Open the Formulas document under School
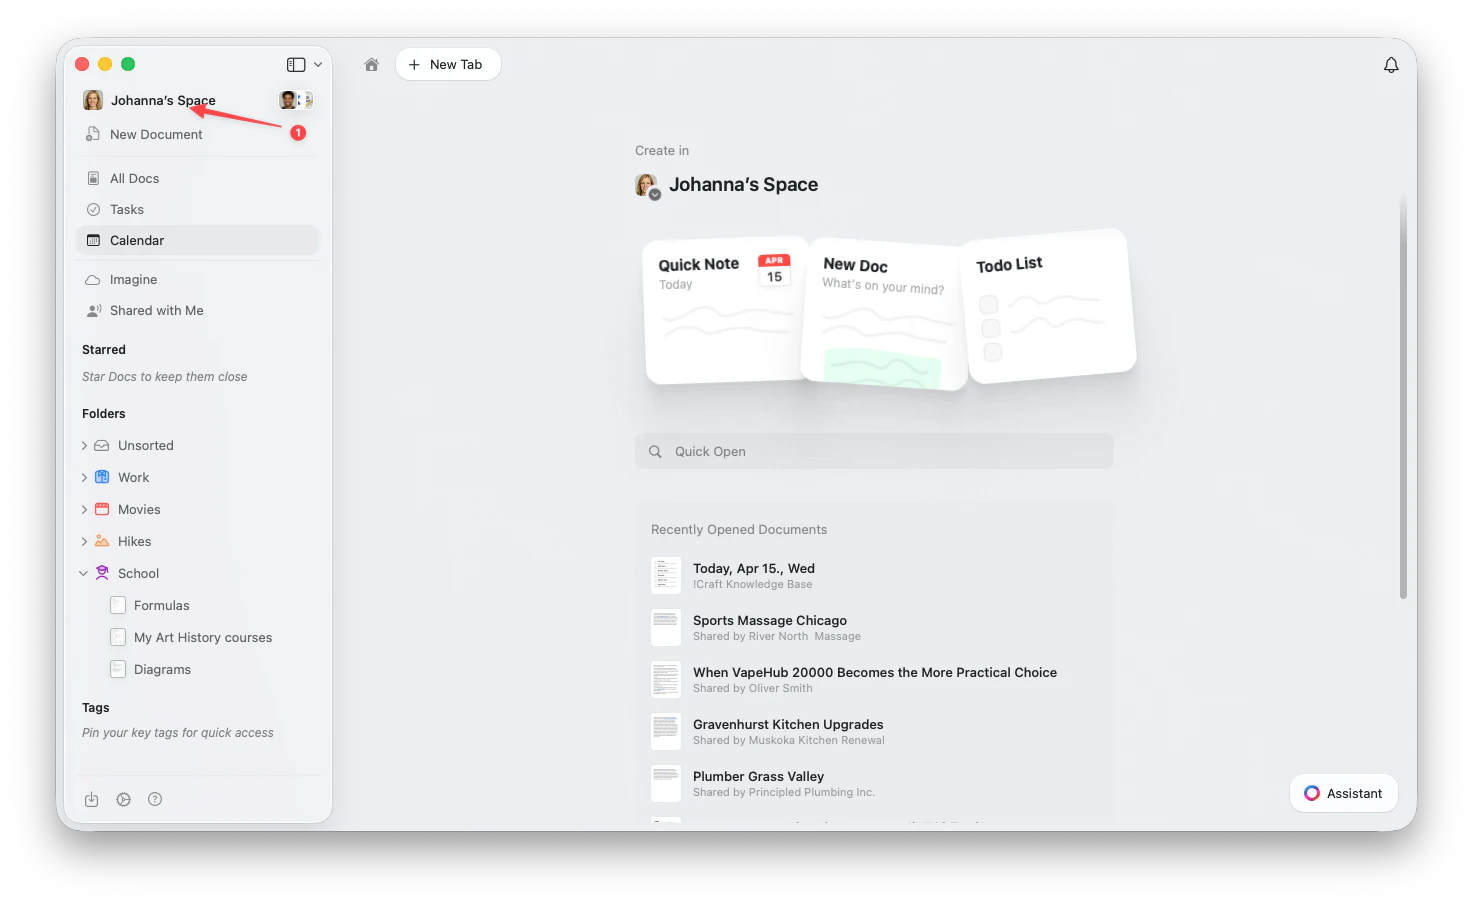 coord(161,605)
